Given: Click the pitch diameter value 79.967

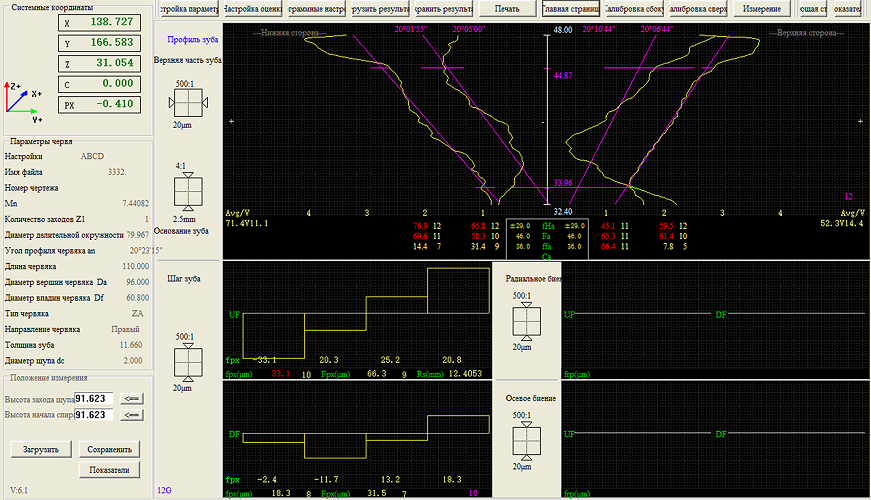Looking at the screenshot, I should point(138,235).
